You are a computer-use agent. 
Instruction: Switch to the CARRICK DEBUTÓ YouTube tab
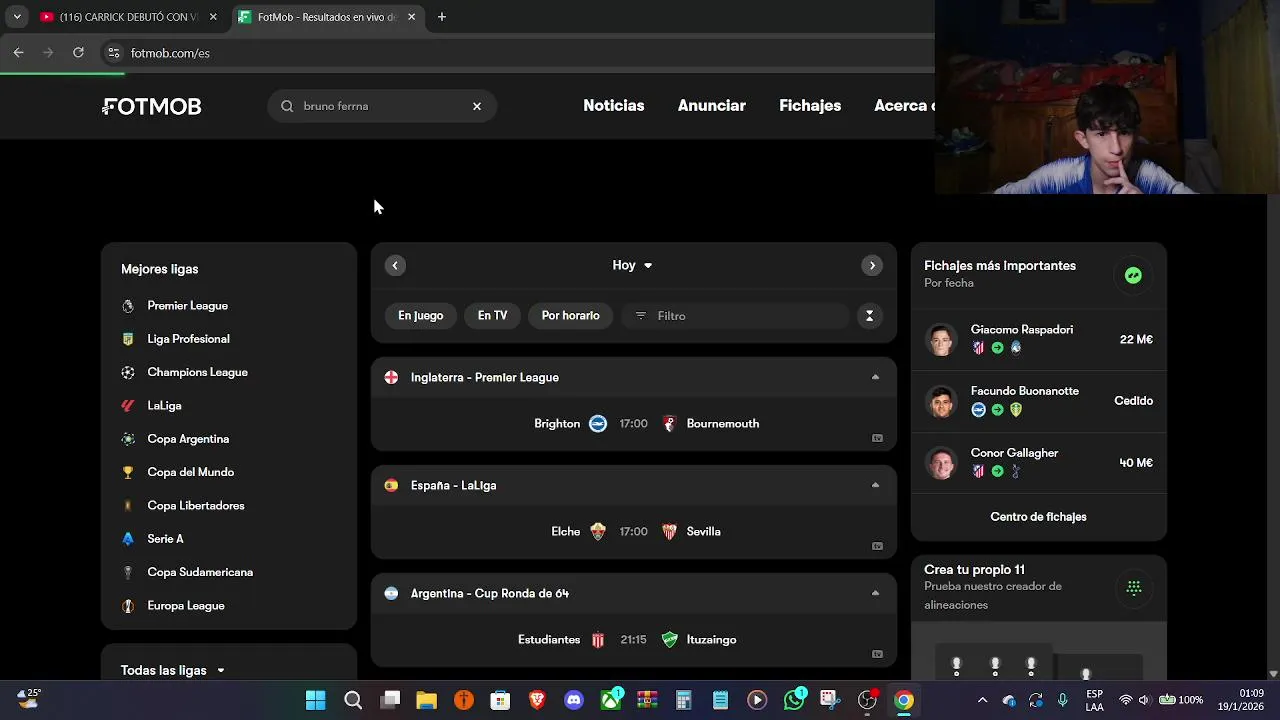point(128,17)
